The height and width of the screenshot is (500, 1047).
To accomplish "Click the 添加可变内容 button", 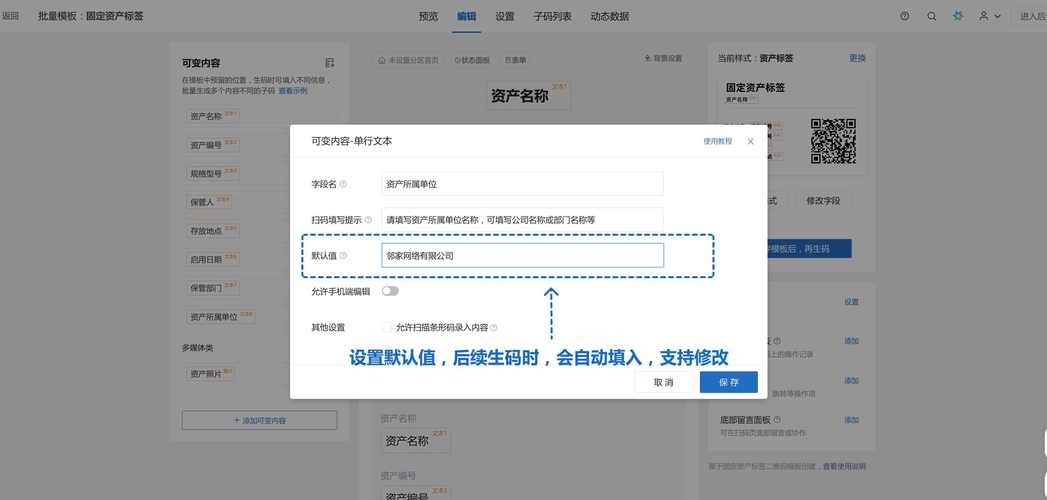I will coord(259,421).
